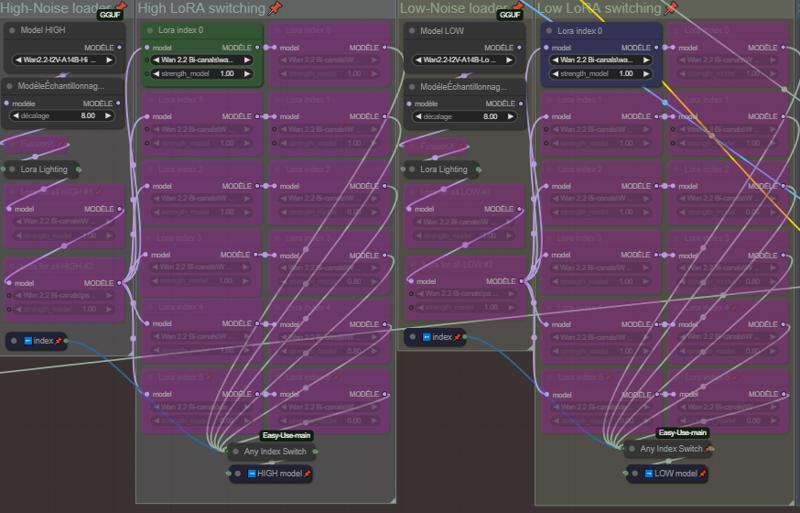This screenshot has width=800, height=513.
Task: Expand Low-Noise index node via its dot
Action: click(412, 337)
